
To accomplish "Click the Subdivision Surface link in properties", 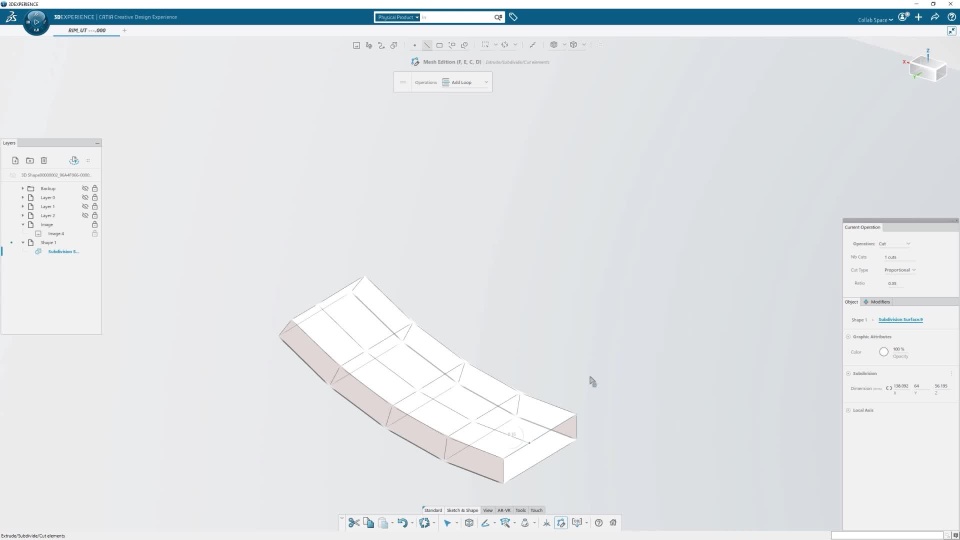I will (x=901, y=320).
